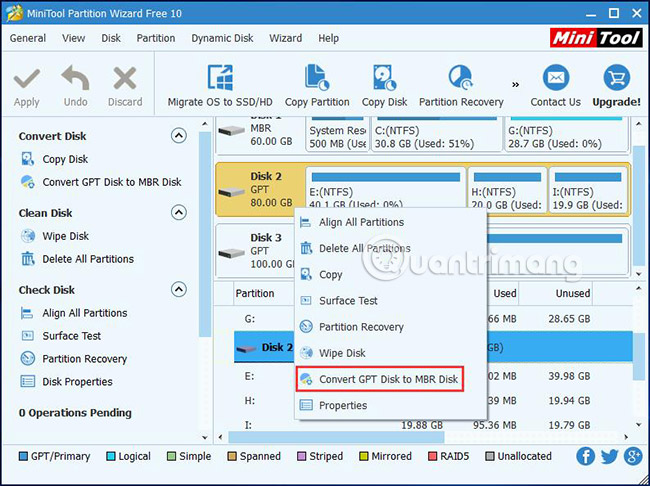The height and width of the screenshot is (486, 650).
Task: Click the RAID5 legend swatch
Action: 432,457
